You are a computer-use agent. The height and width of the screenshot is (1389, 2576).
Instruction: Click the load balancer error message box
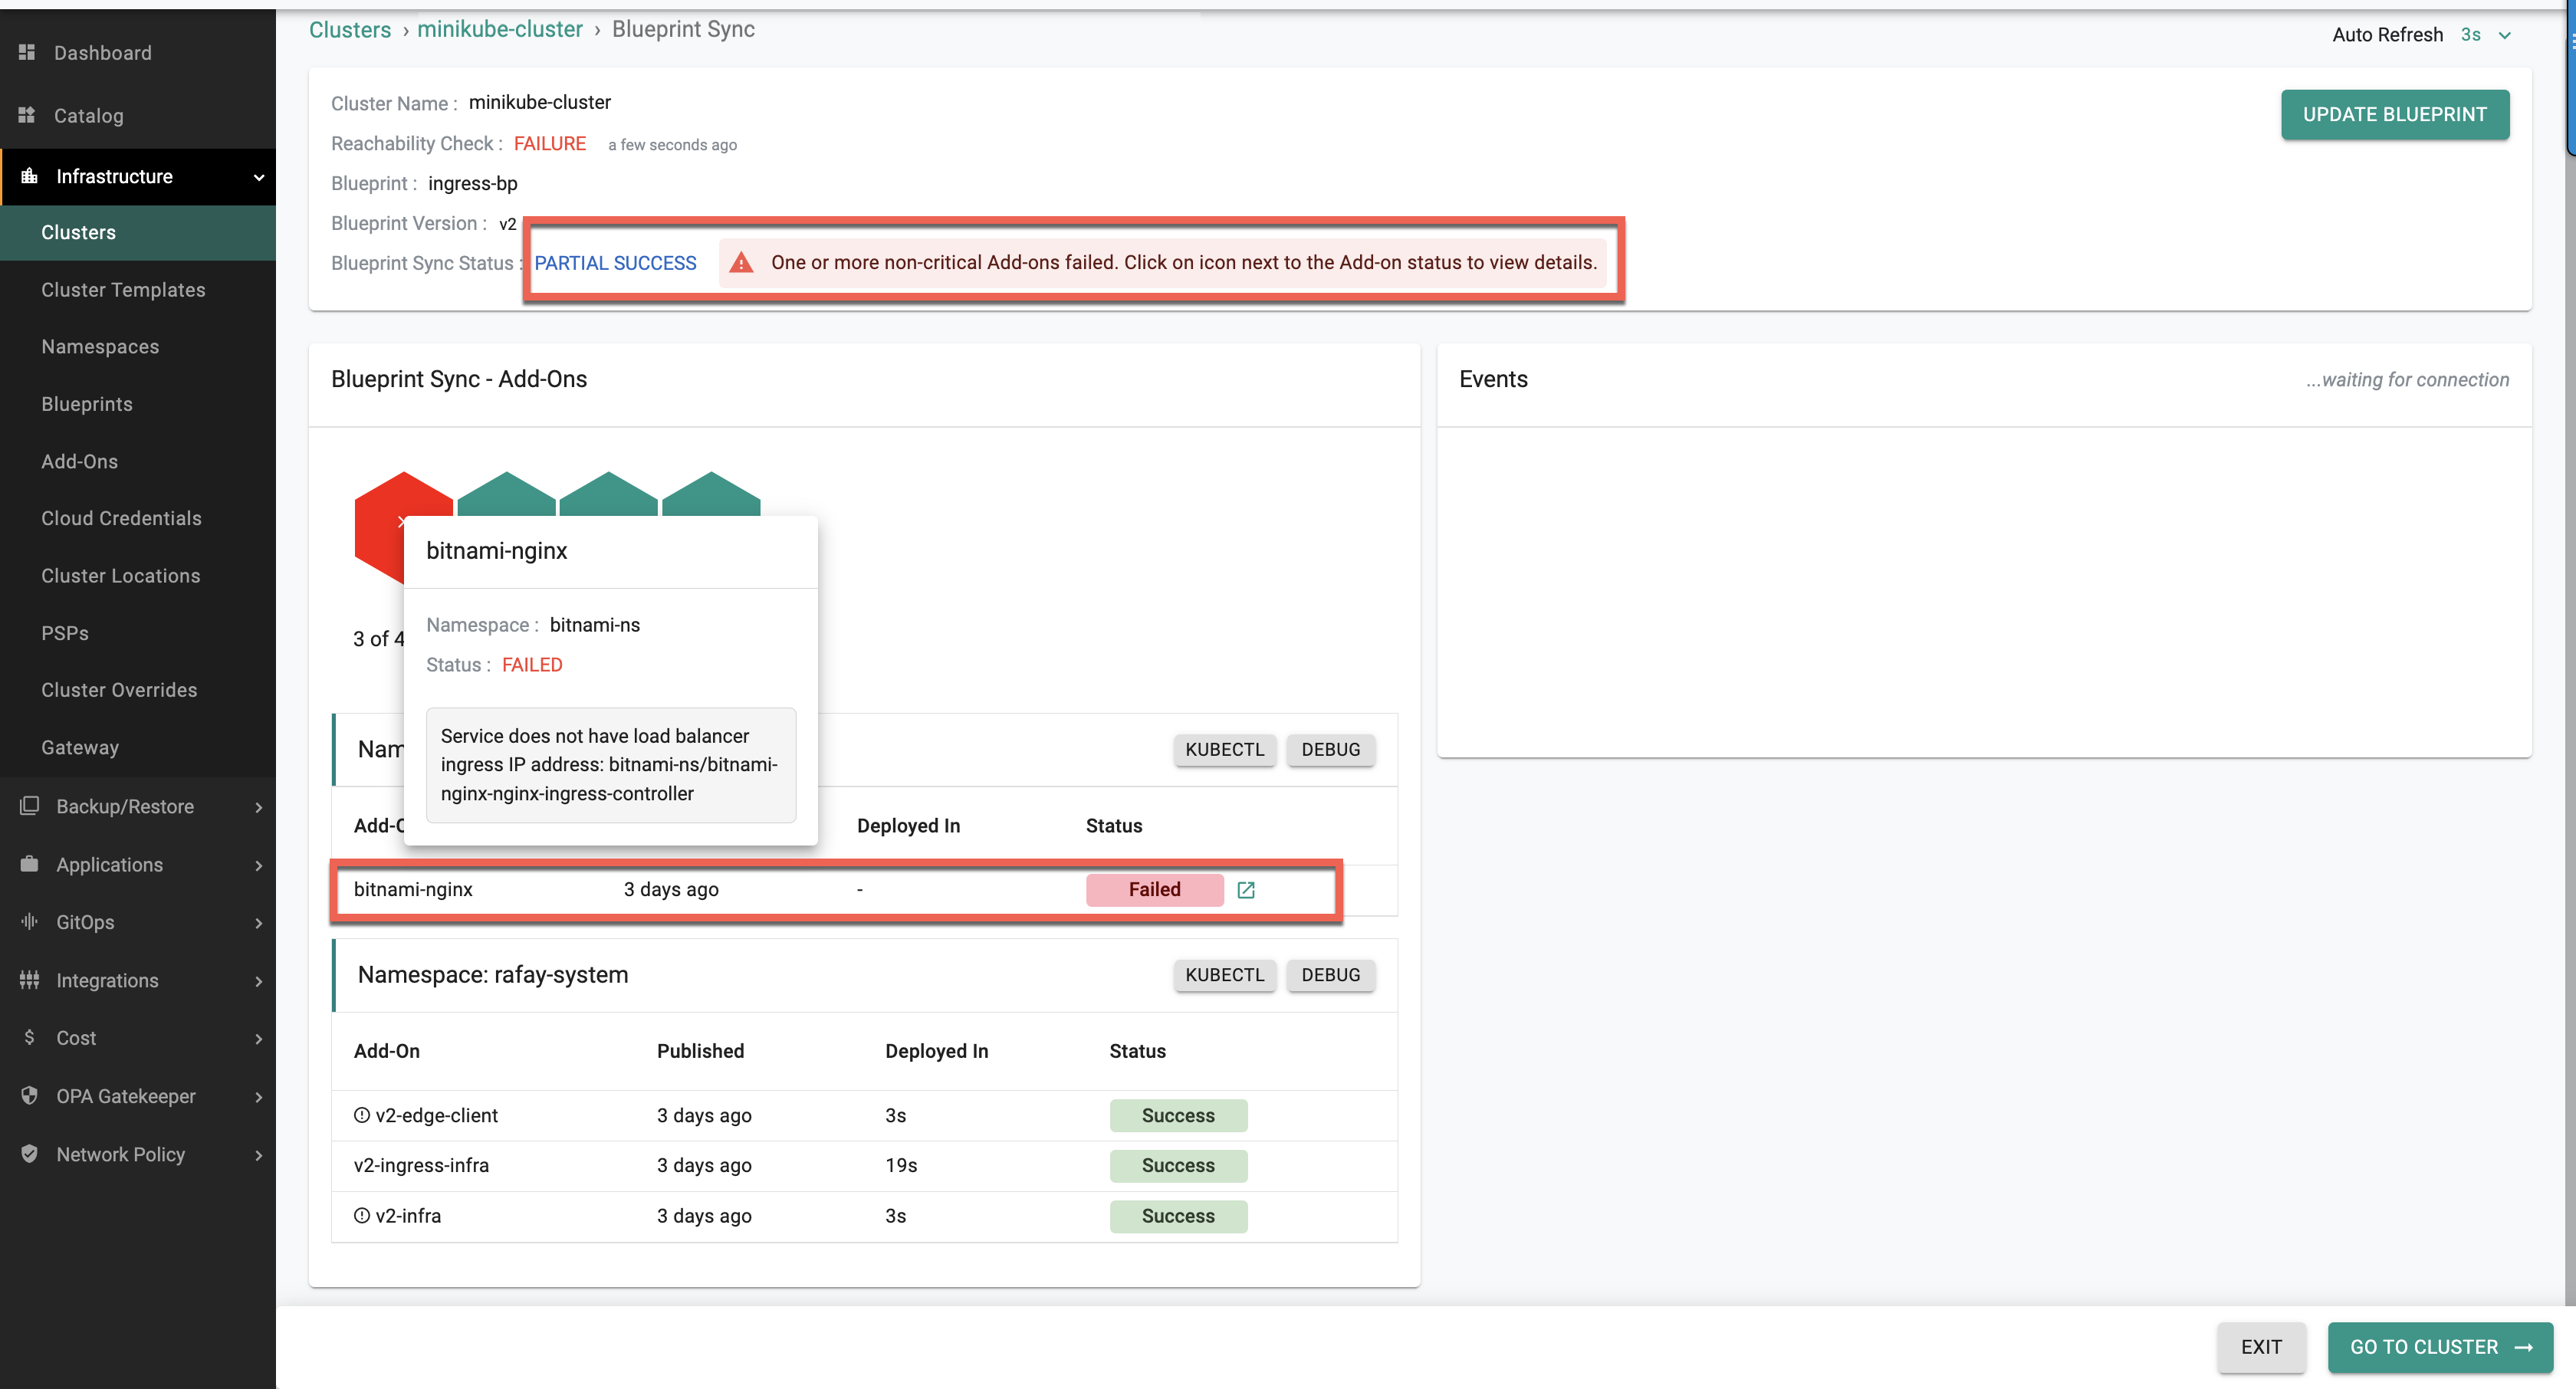(610, 765)
